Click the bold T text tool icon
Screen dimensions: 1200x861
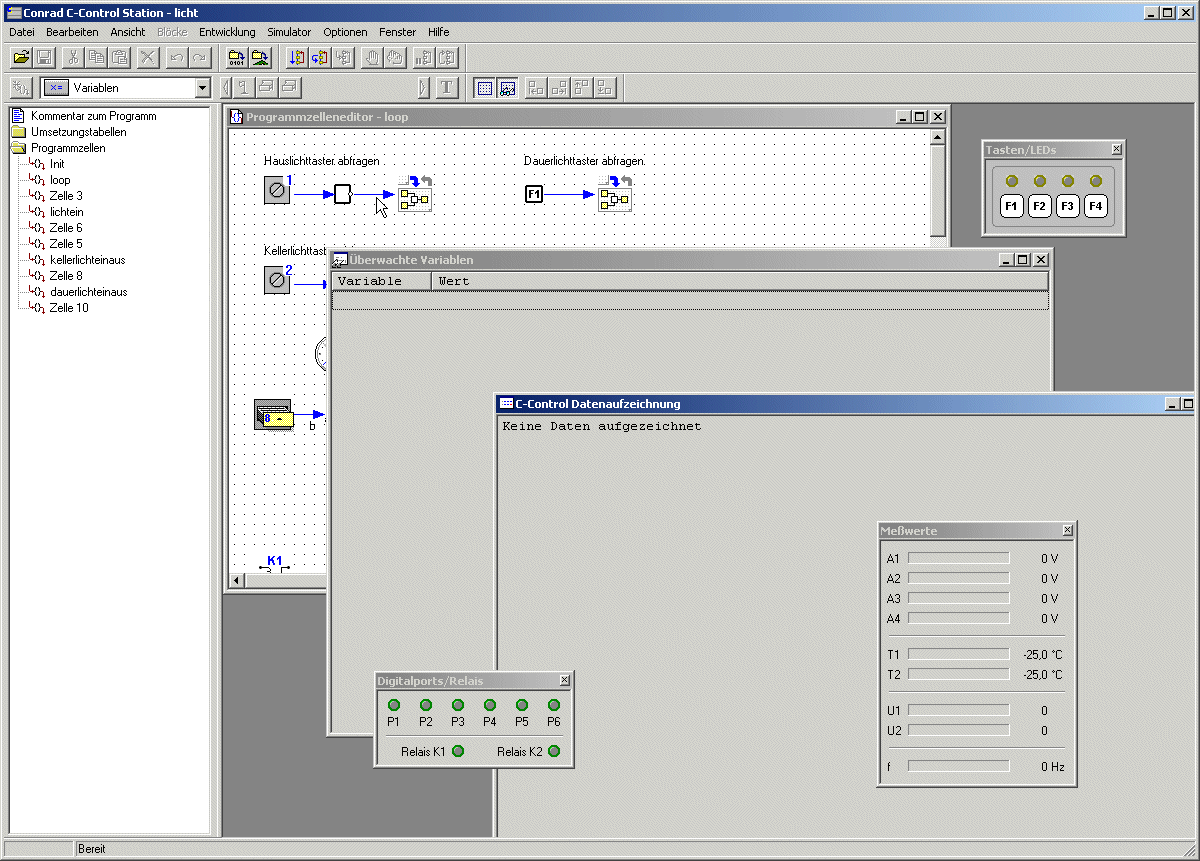pos(447,87)
